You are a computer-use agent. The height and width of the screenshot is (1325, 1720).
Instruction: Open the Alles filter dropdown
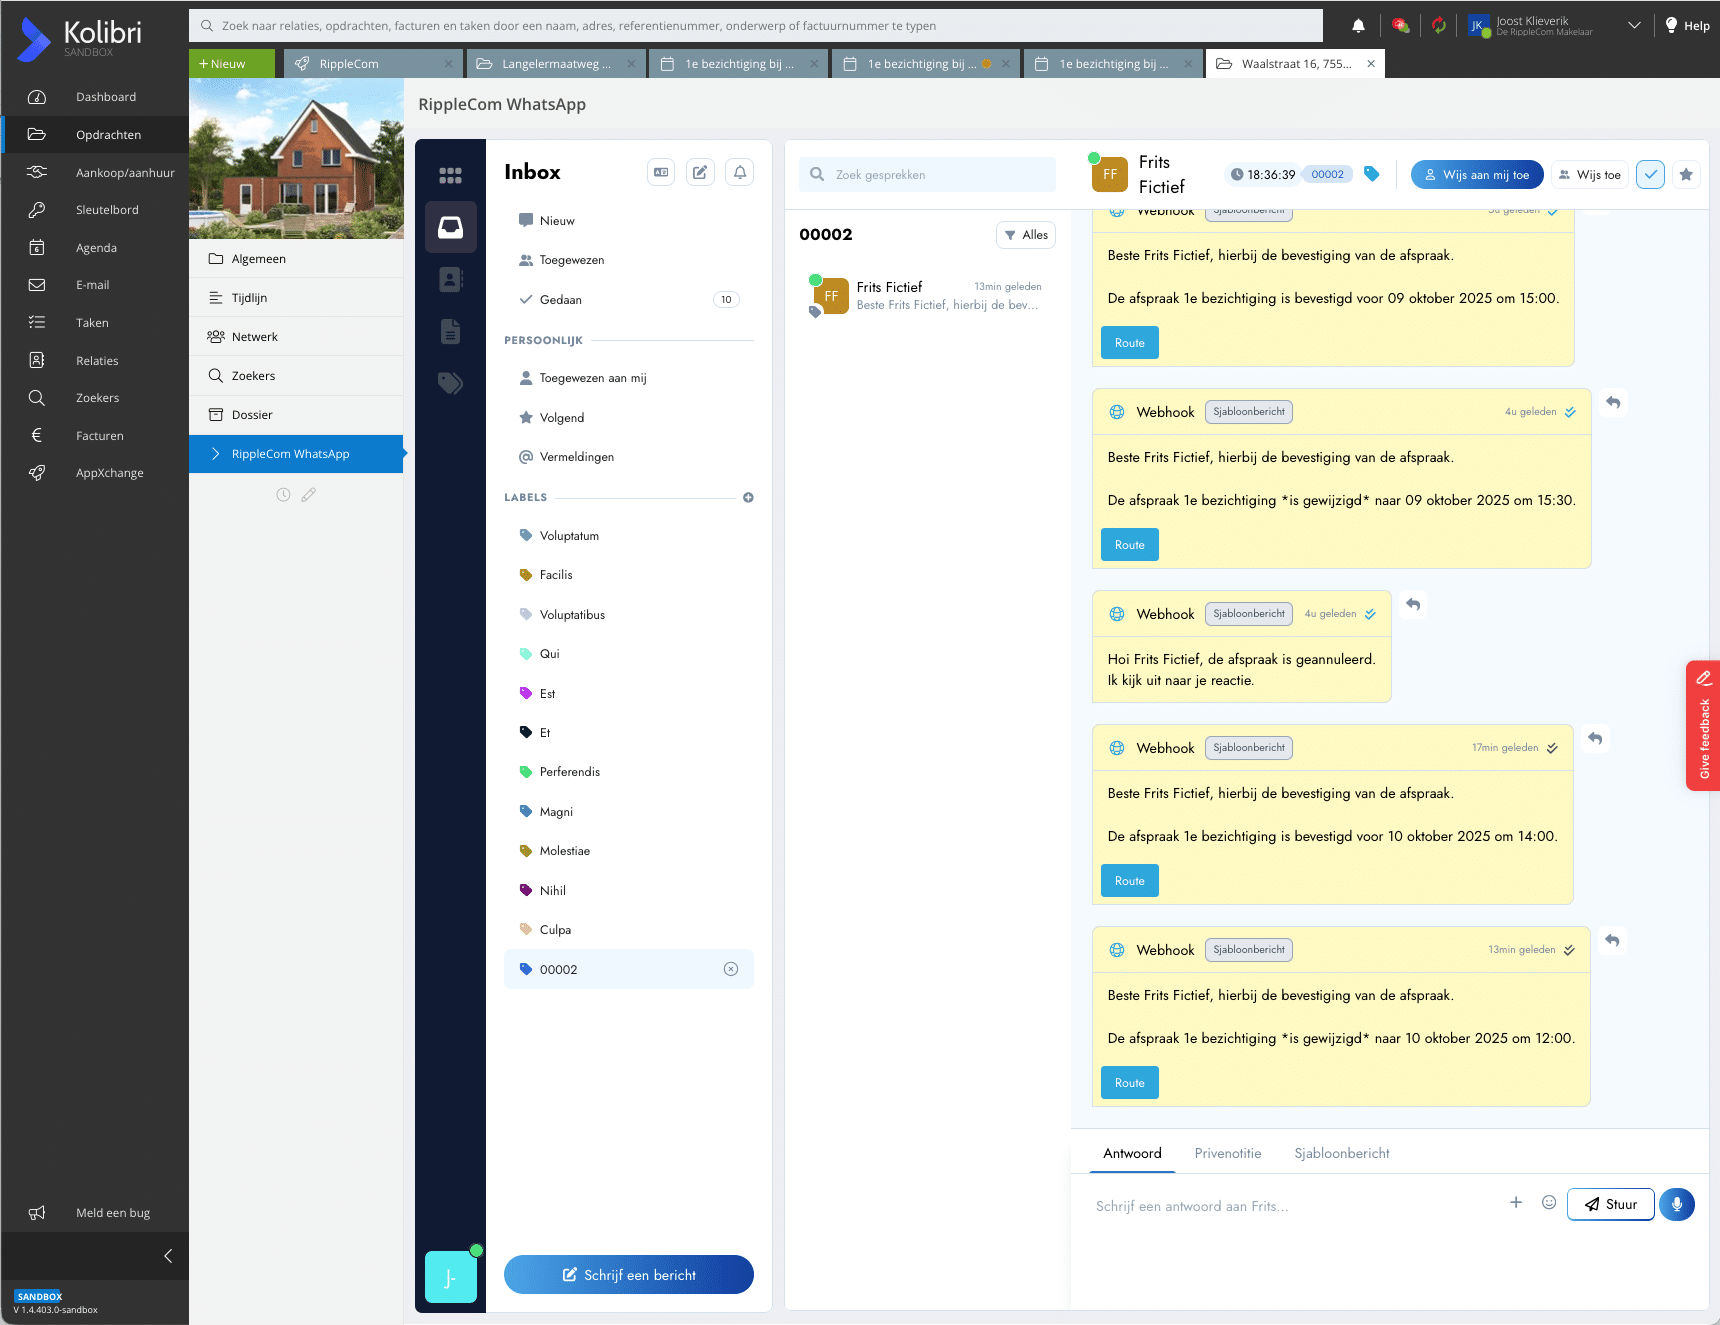(x=1026, y=235)
